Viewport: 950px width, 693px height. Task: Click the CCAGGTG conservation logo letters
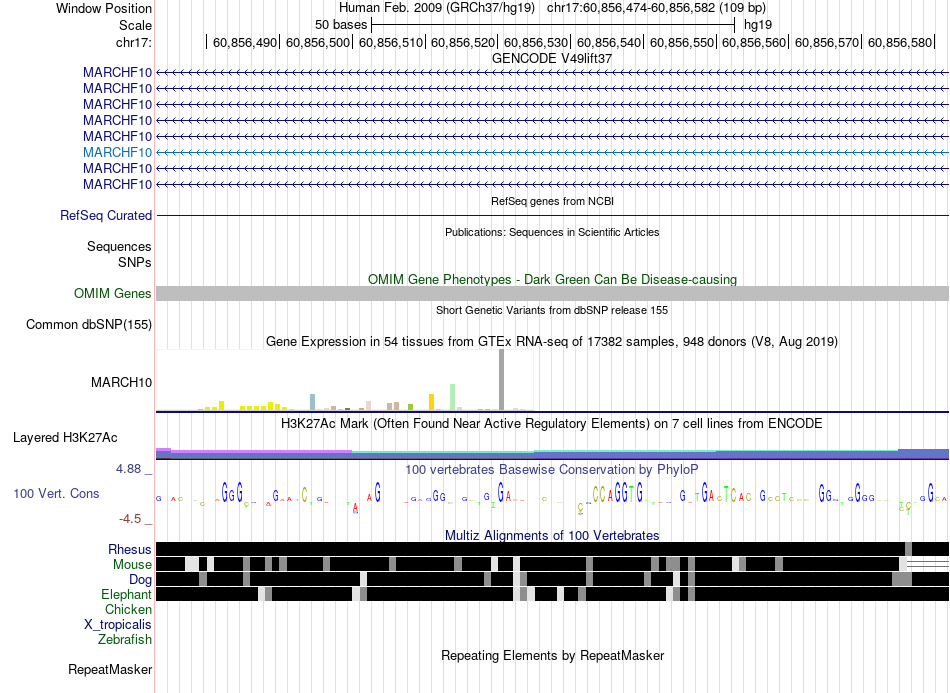tap(618, 494)
